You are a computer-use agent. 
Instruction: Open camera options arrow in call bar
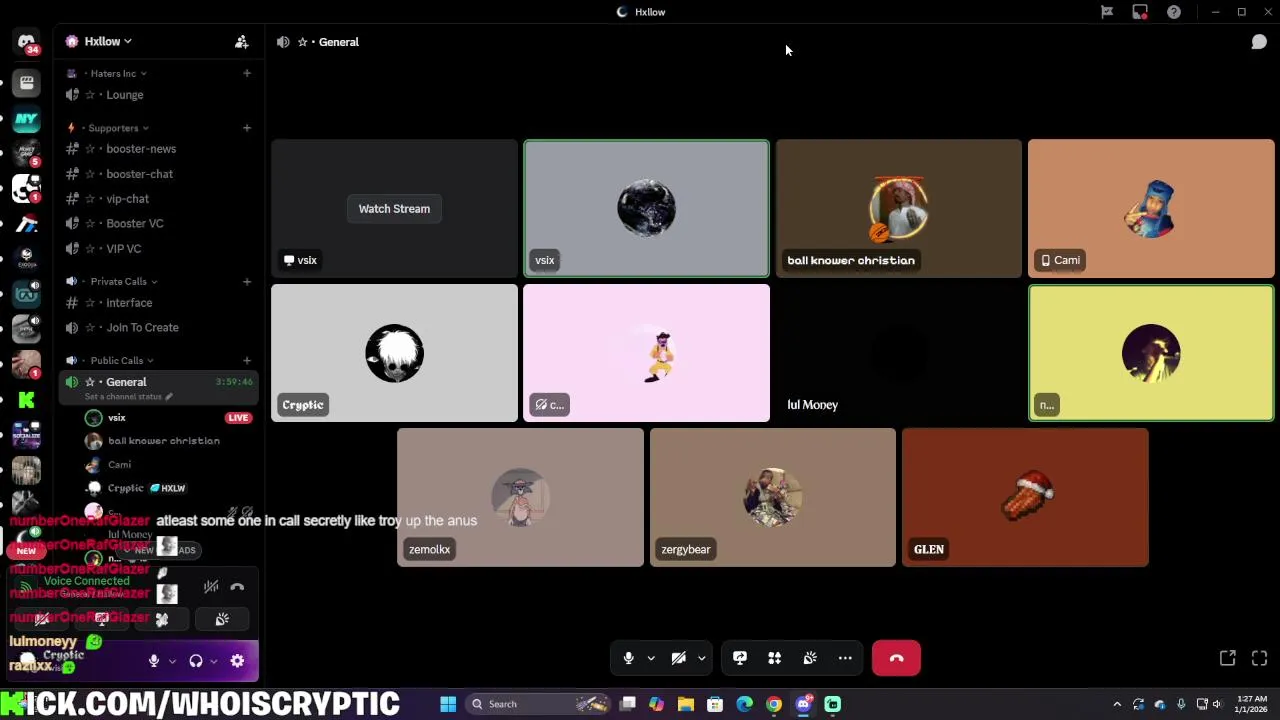pos(701,658)
